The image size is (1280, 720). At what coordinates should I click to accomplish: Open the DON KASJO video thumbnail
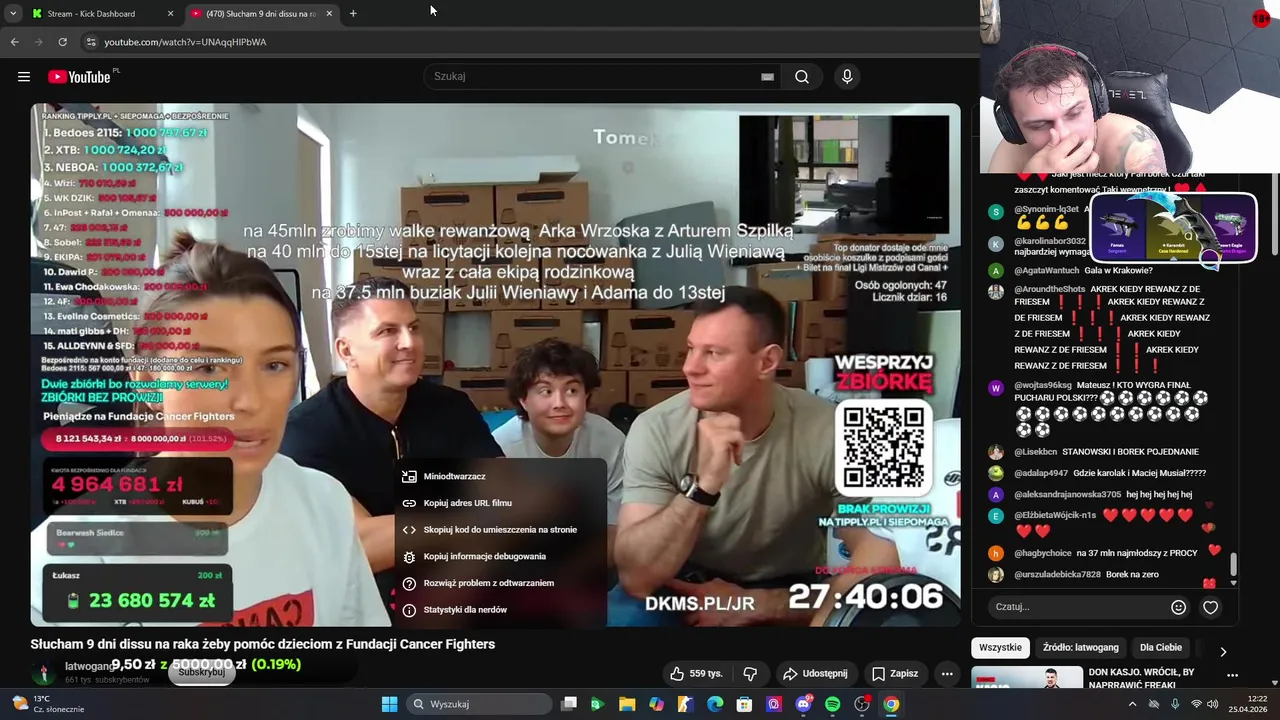pos(1027,678)
